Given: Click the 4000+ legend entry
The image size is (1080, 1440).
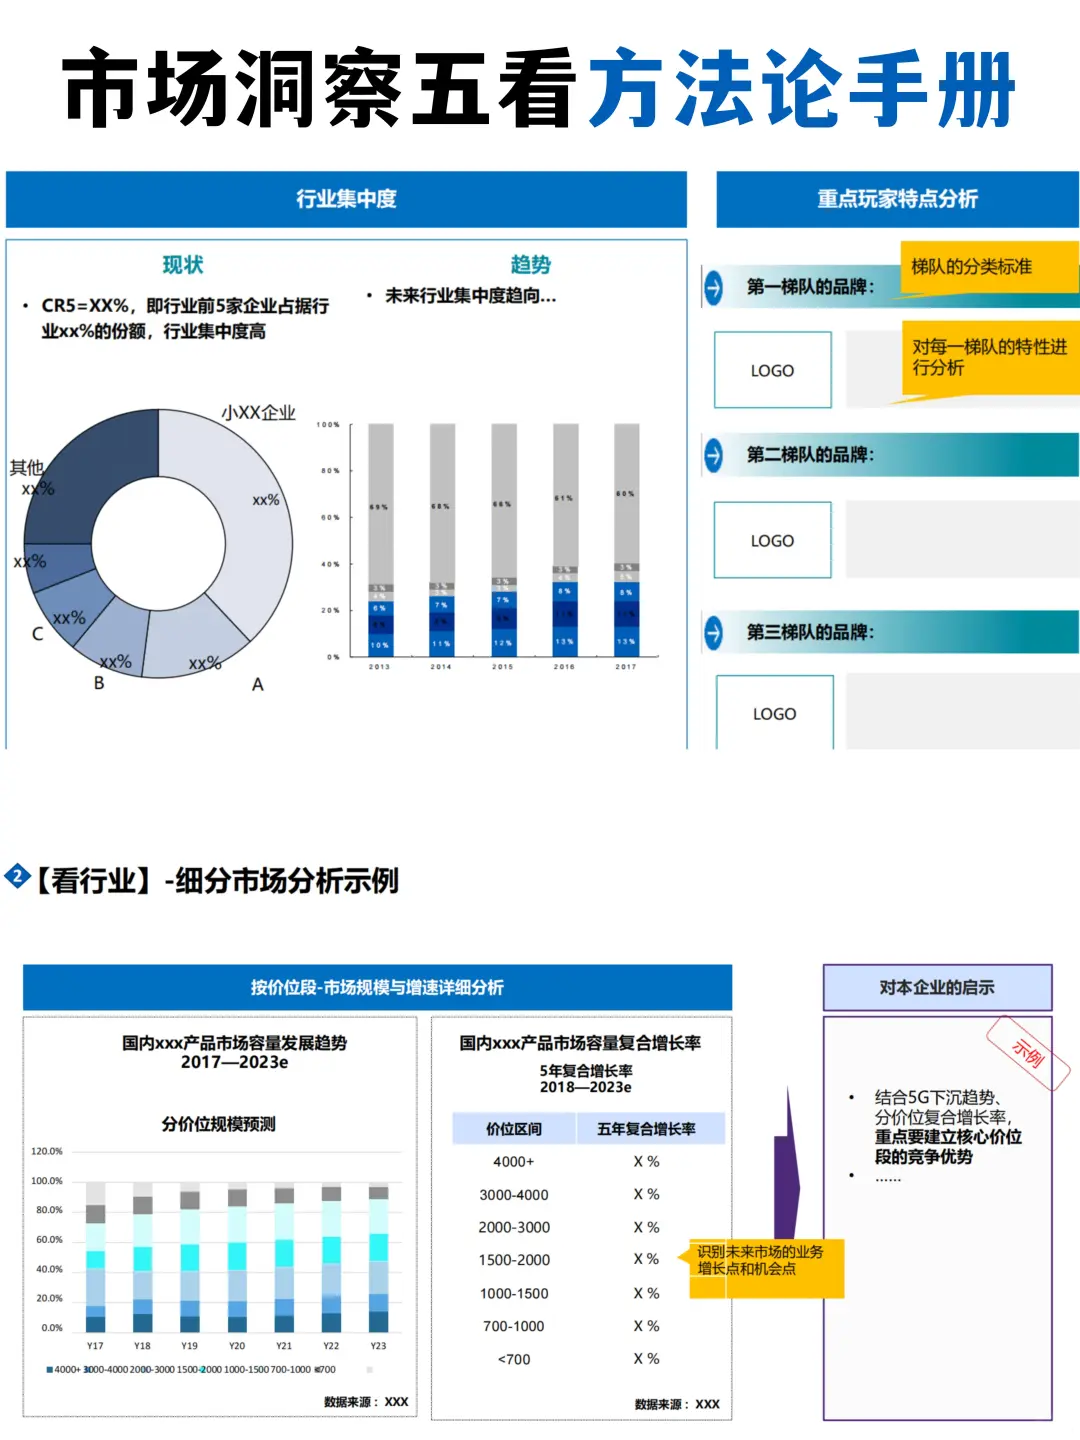Looking at the screenshot, I should point(64,1370).
